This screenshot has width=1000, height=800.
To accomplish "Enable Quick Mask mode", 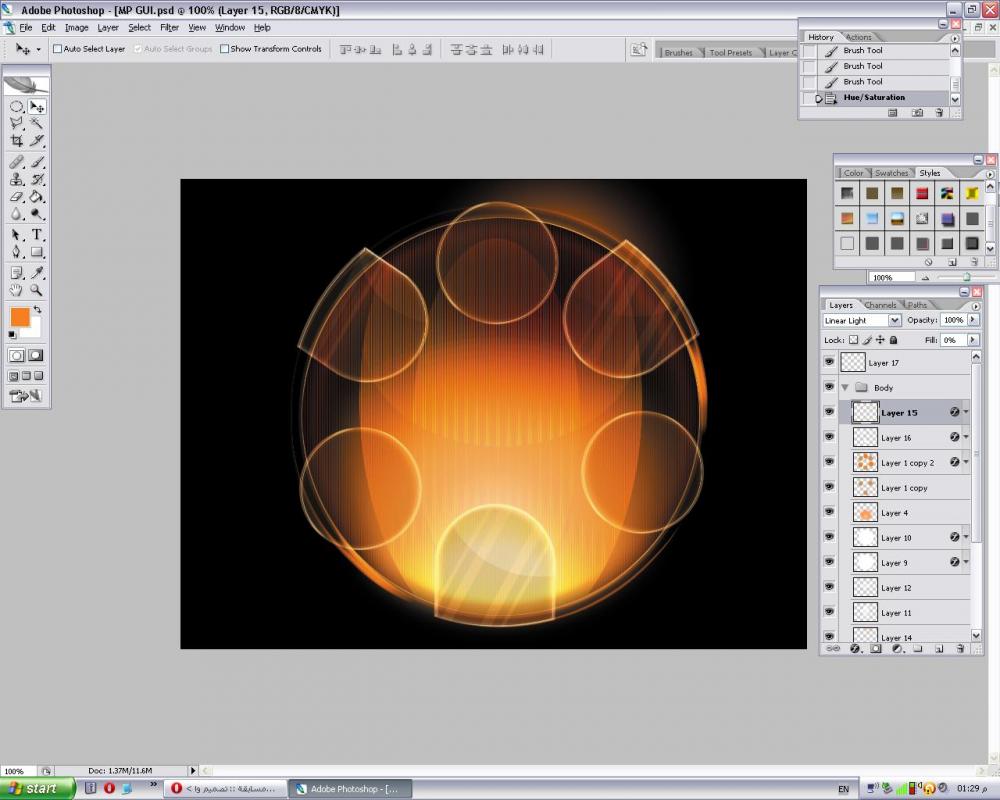I will [x=36, y=355].
